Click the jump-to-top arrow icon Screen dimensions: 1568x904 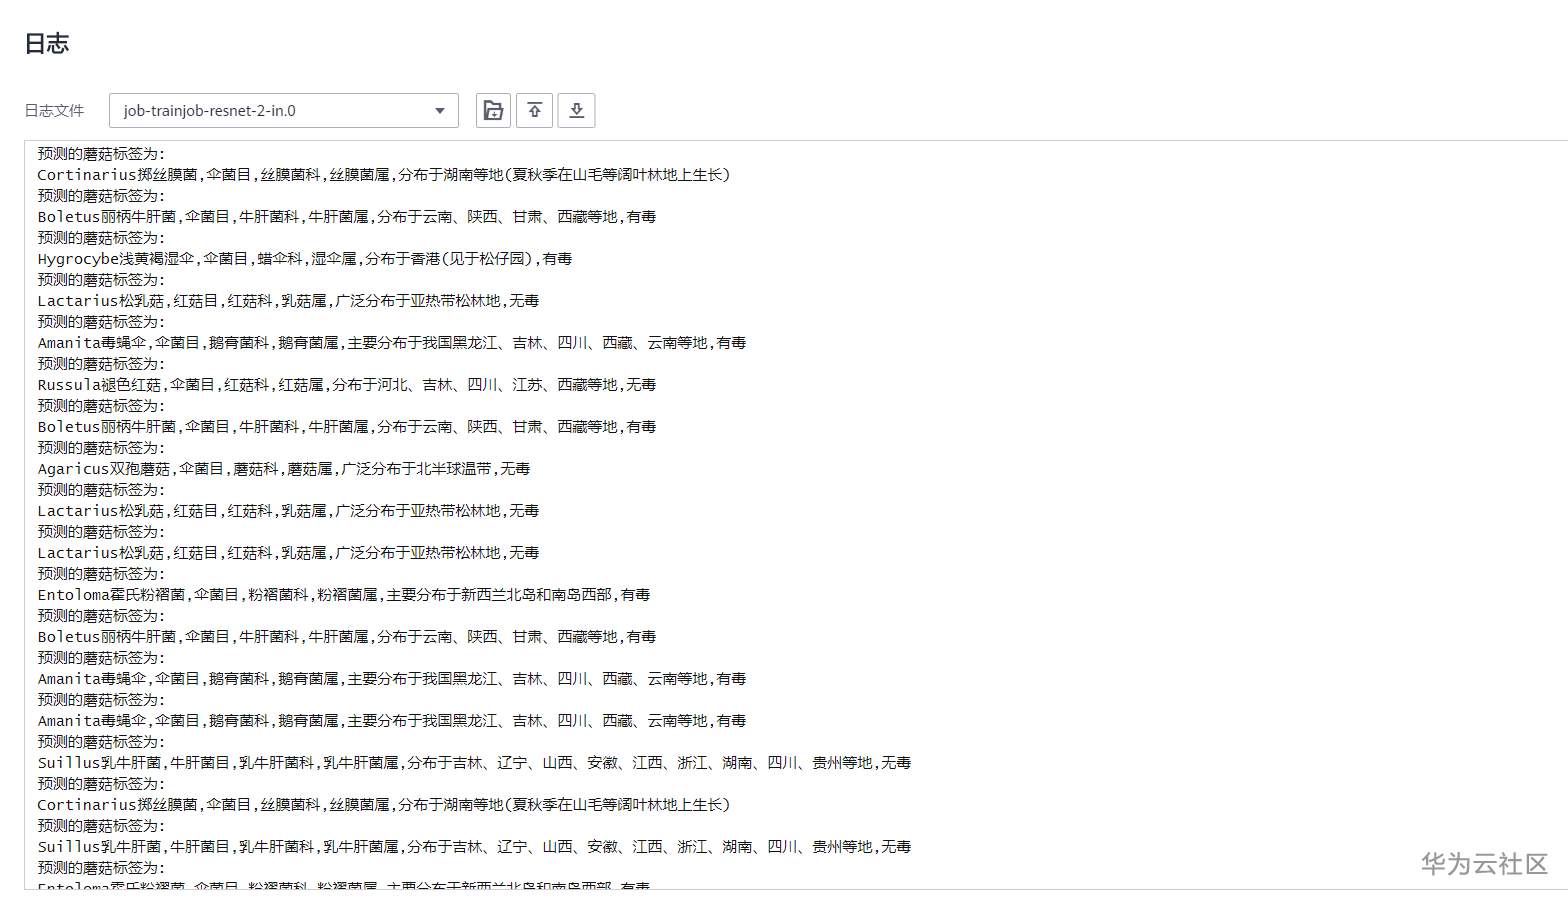[535, 111]
